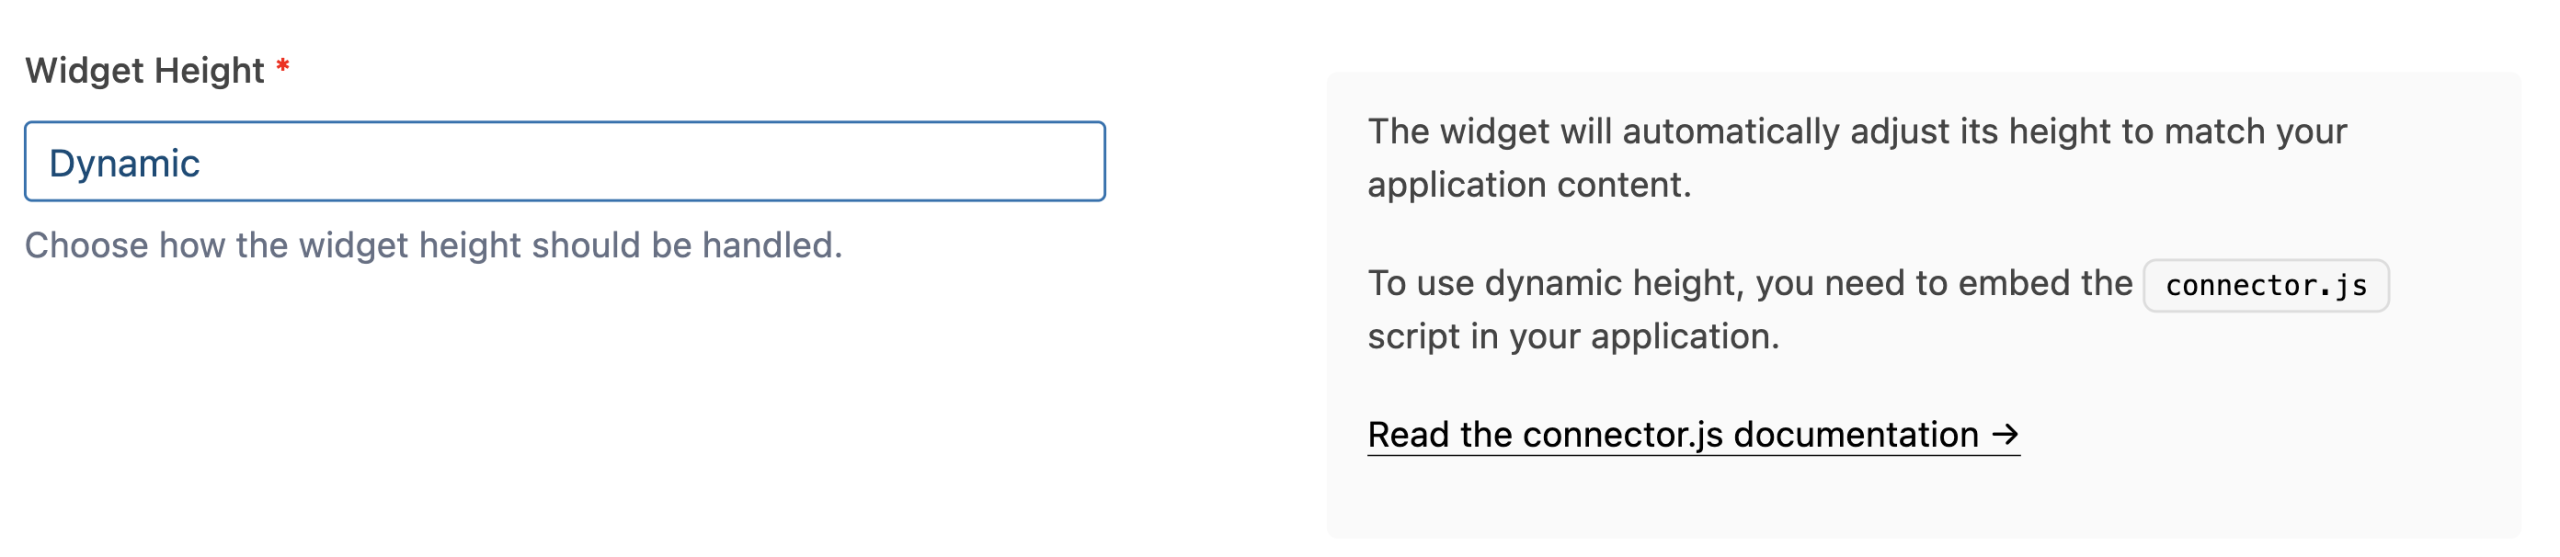Screen dimensions: 2560x557
Task: Click the word 'documentation' in the underlined link
Action: tap(1855, 435)
